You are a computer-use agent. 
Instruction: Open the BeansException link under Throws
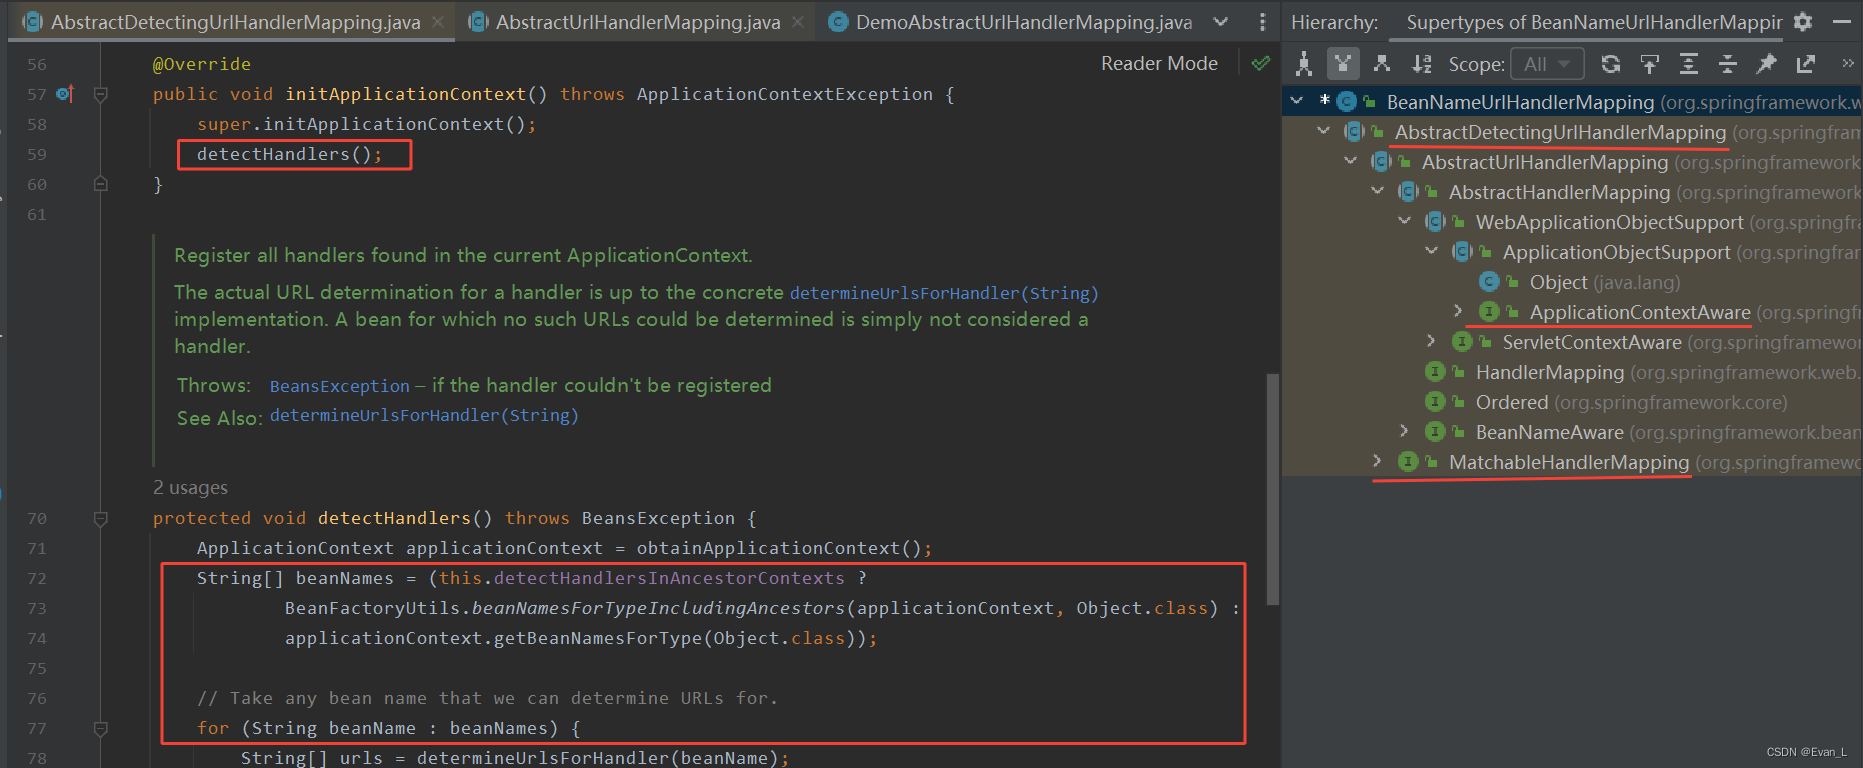coord(339,386)
